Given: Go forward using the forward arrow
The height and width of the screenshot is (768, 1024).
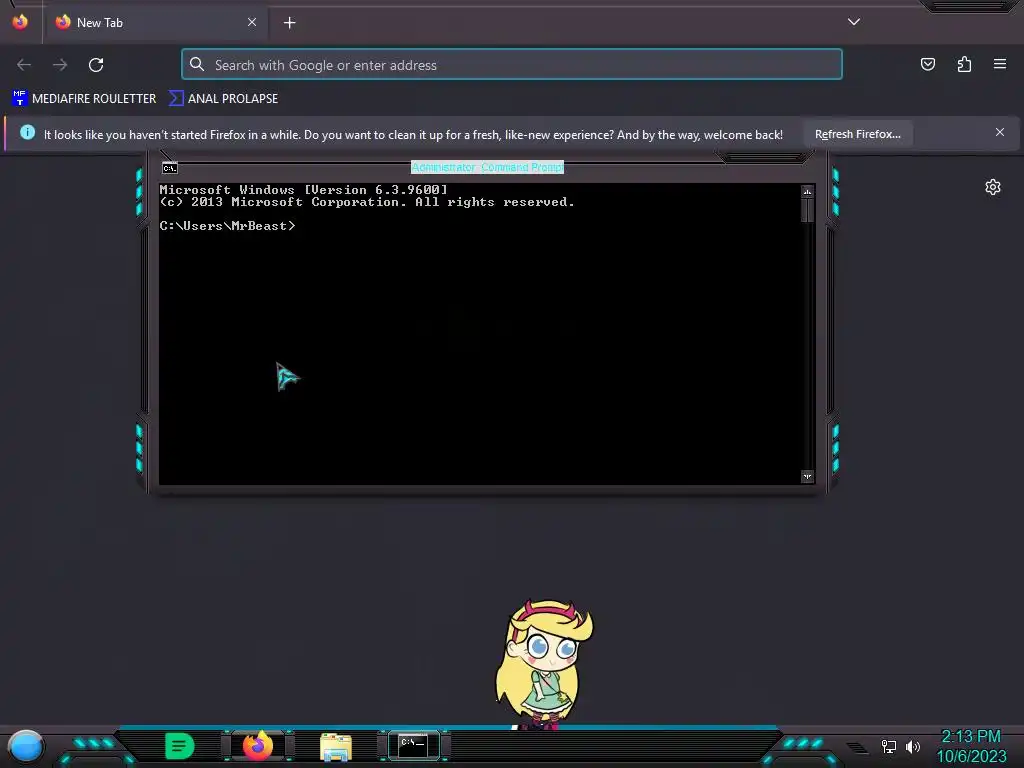Looking at the screenshot, I should point(60,65).
